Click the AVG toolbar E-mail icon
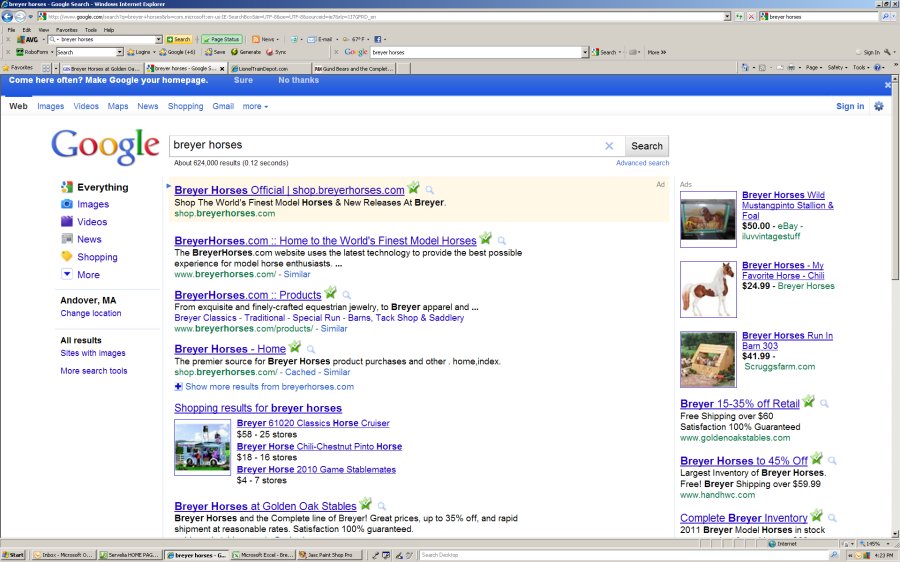Viewport: 900px width, 562px height. click(320, 39)
